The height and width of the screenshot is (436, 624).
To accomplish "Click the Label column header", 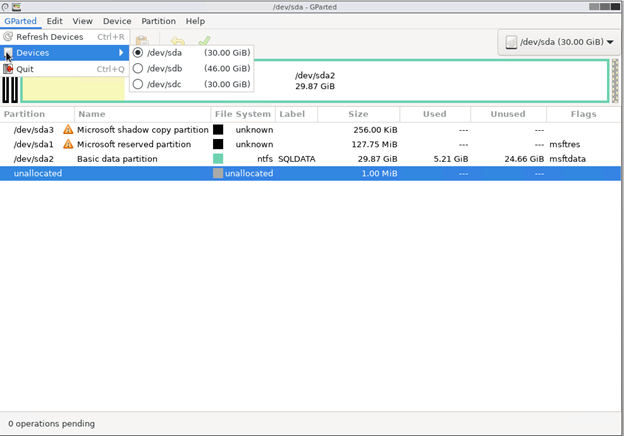I will 296,114.
